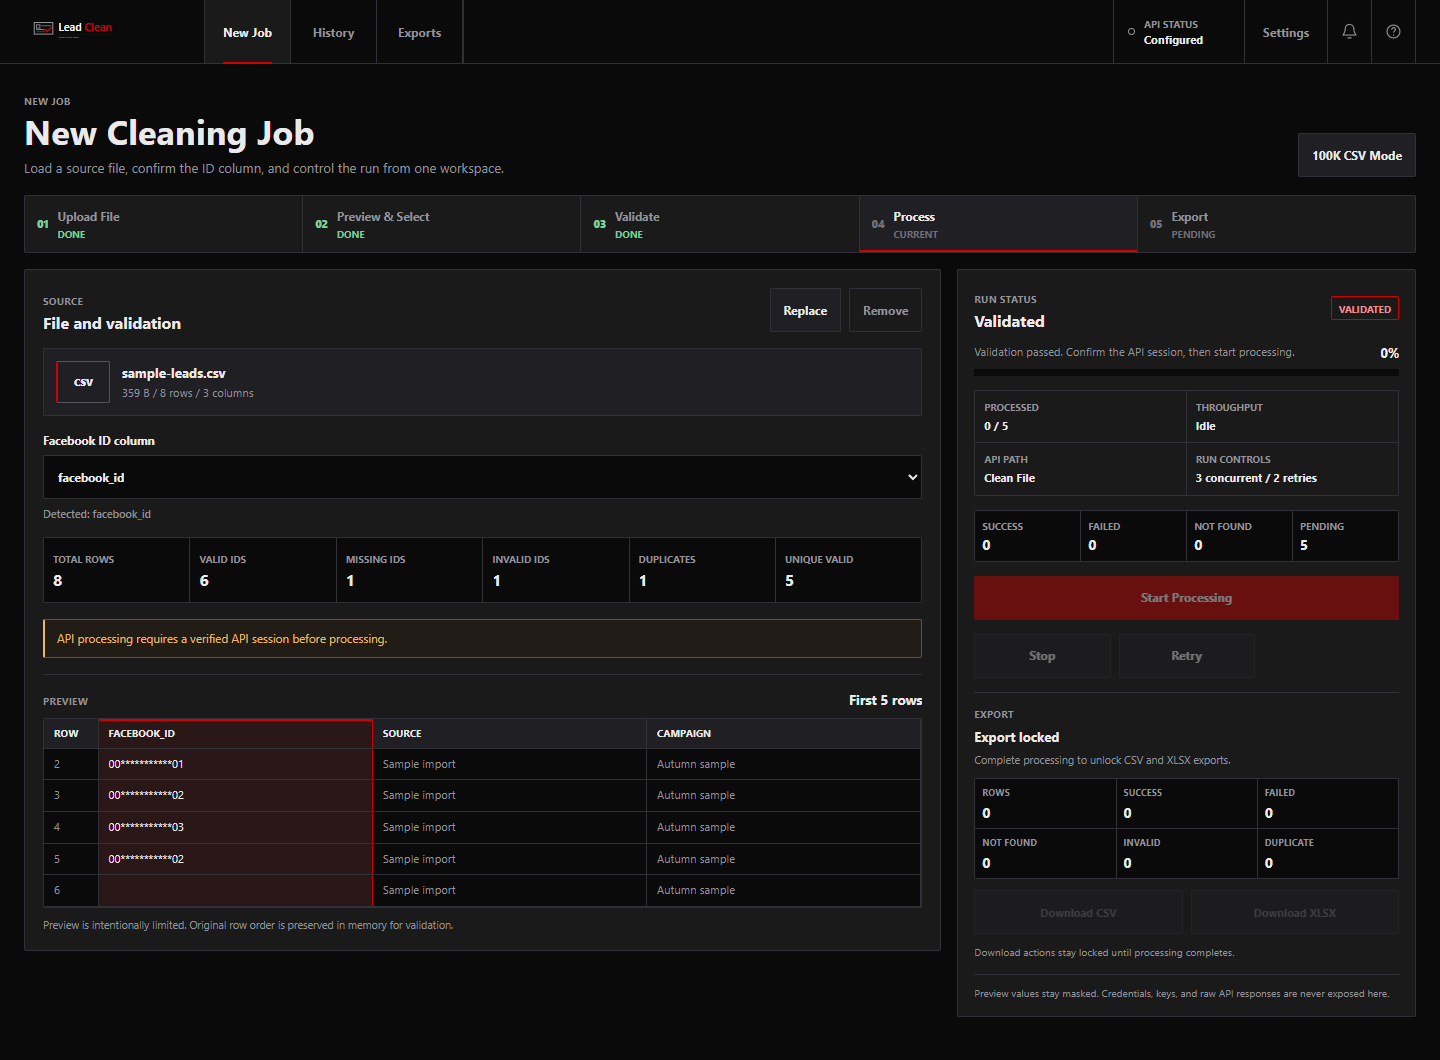
Task: Click the CAMPAIGN column header
Action: tap(783, 733)
